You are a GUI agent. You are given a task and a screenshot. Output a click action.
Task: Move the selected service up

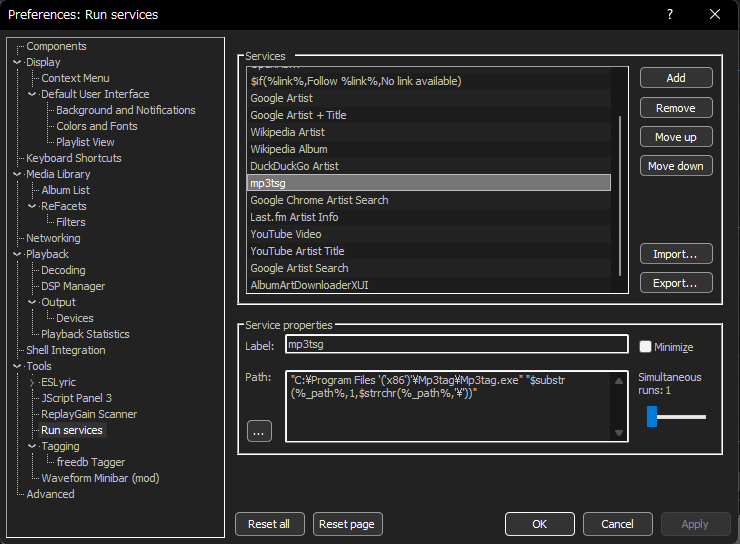coord(676,137)
